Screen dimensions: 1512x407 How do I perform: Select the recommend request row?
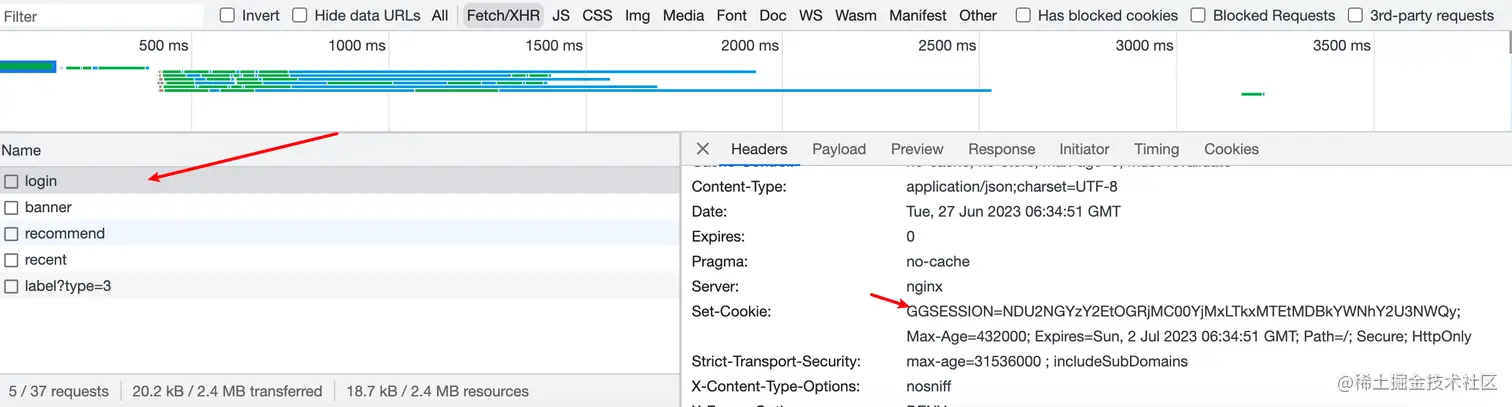pos(65,233)
